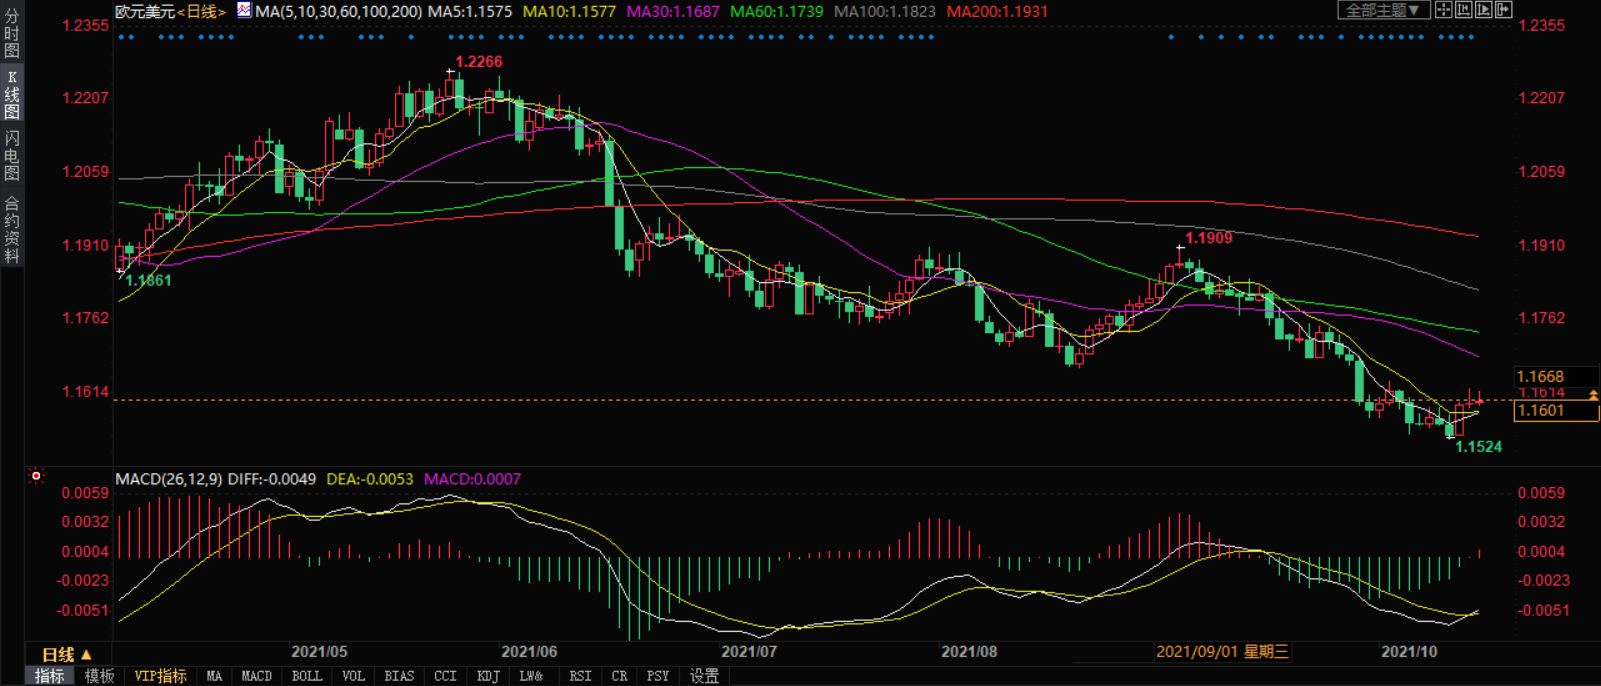Click the crosshair cursor icon at top right
The image size is (1601, 686).
click(x=1443, y=10)
